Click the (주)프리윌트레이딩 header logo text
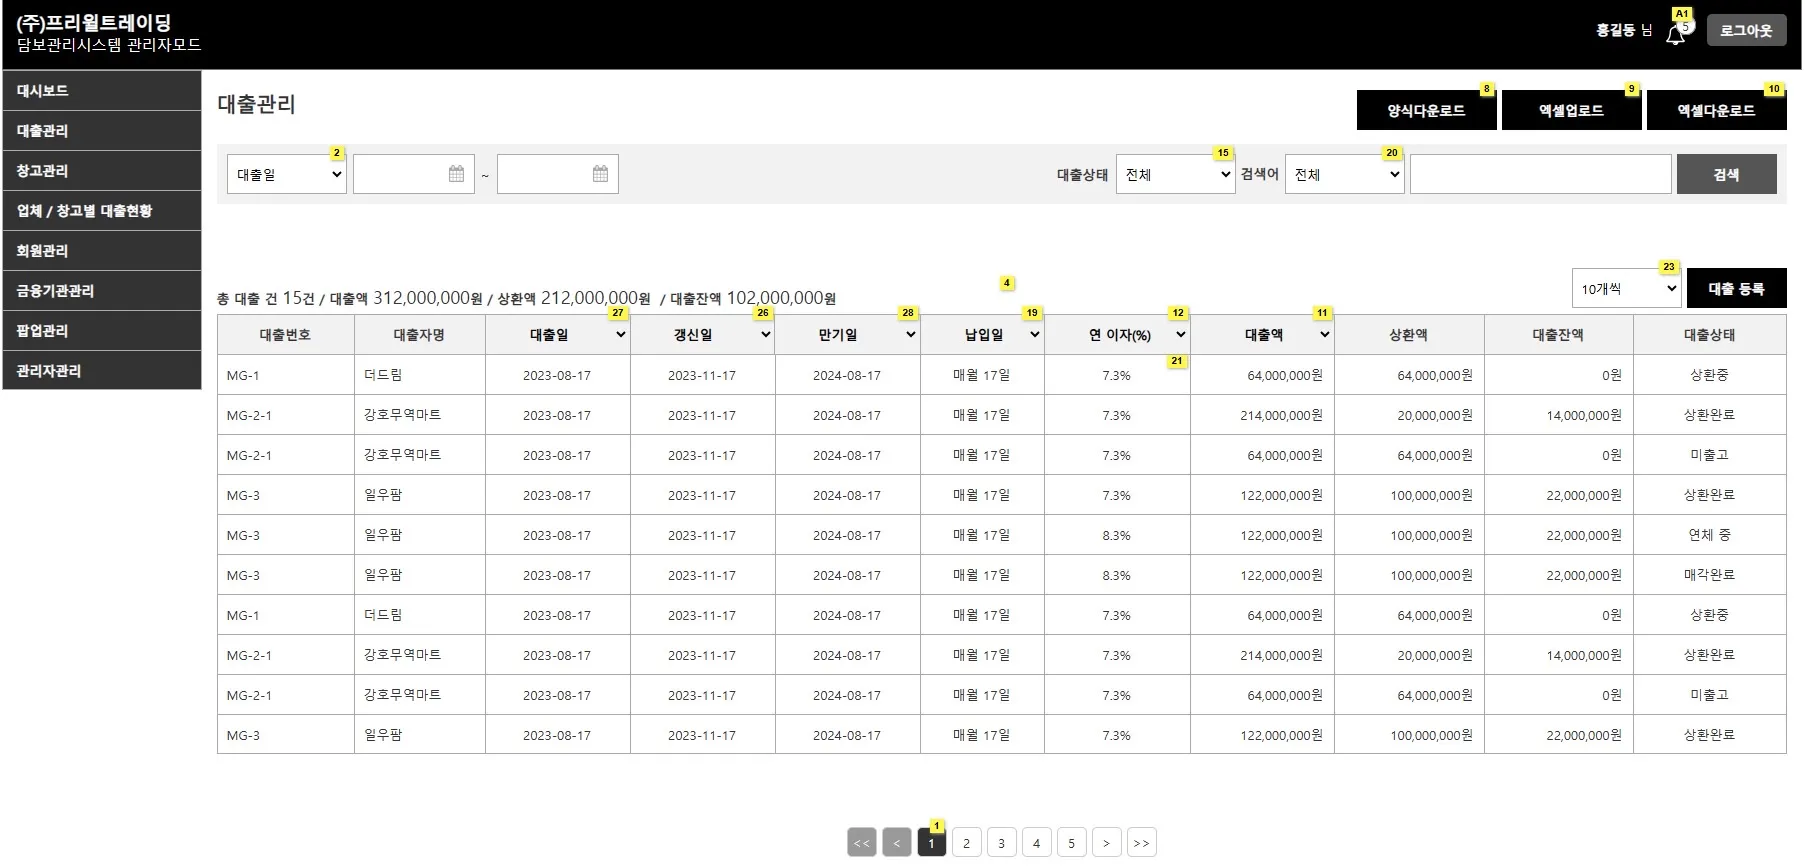Image resolution: width=1805 pixels, height=867 pixels. pyautogui.click(x=94, y=22)
